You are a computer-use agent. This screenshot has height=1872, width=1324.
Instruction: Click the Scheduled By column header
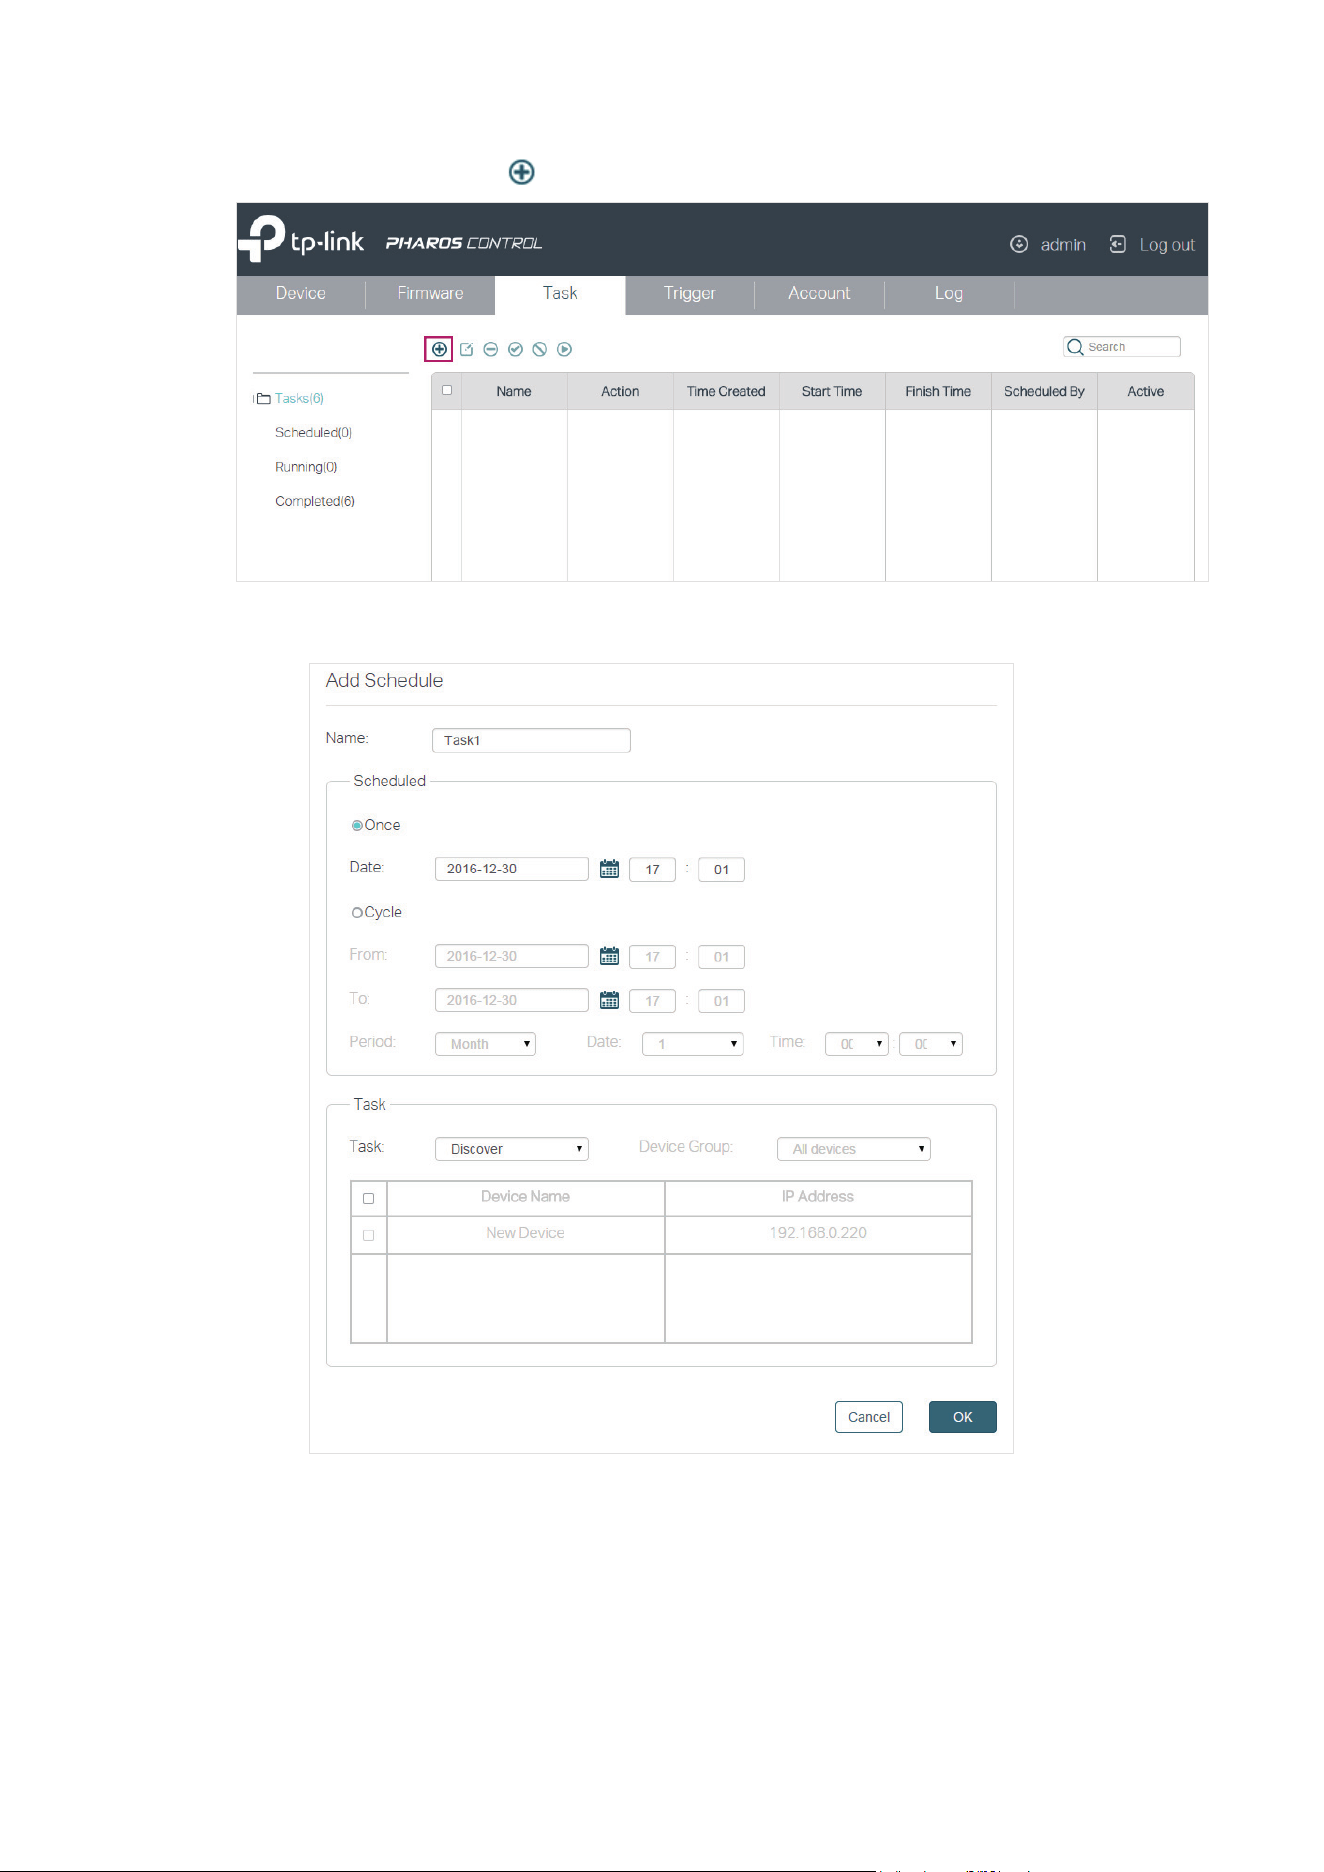click(1044, 391)
